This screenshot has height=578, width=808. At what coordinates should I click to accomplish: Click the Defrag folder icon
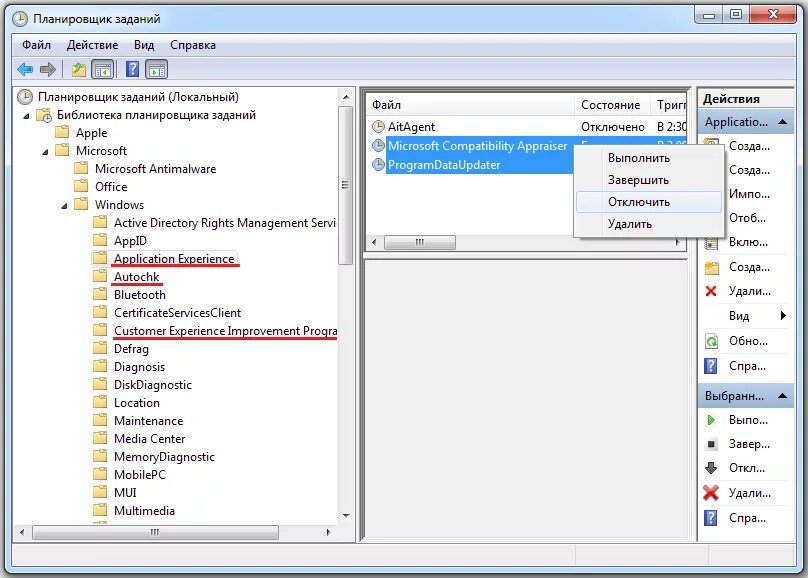click(x=100, y=348)
